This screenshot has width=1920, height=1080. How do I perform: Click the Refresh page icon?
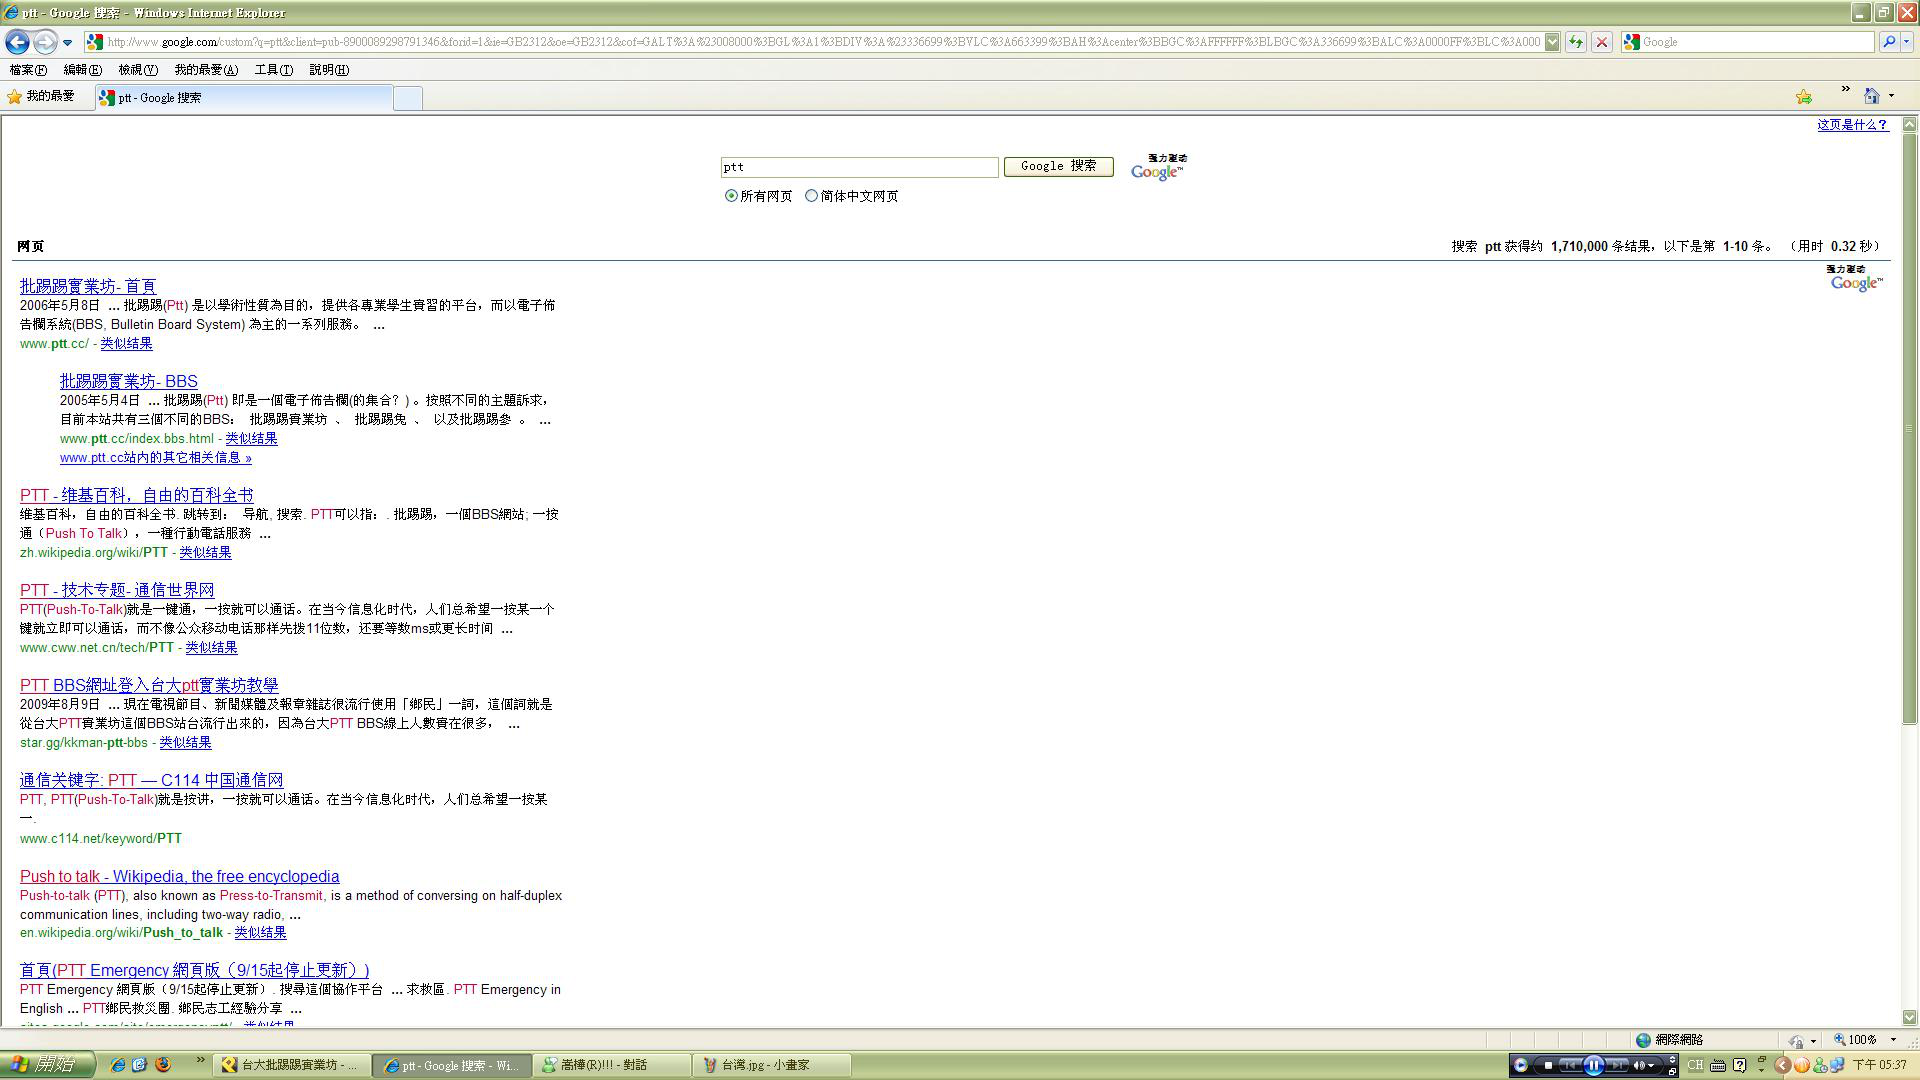point(1576,42)
